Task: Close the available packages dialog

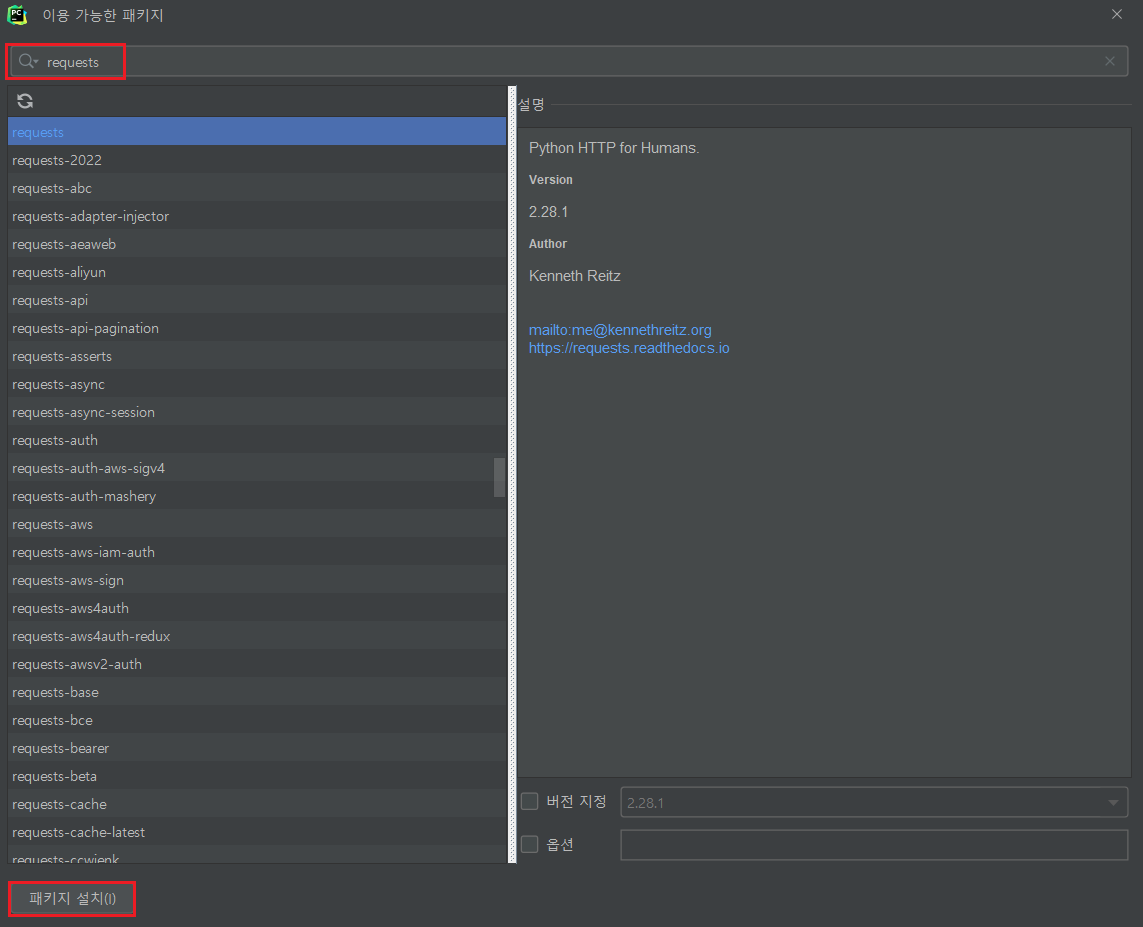Action: 1117,15
